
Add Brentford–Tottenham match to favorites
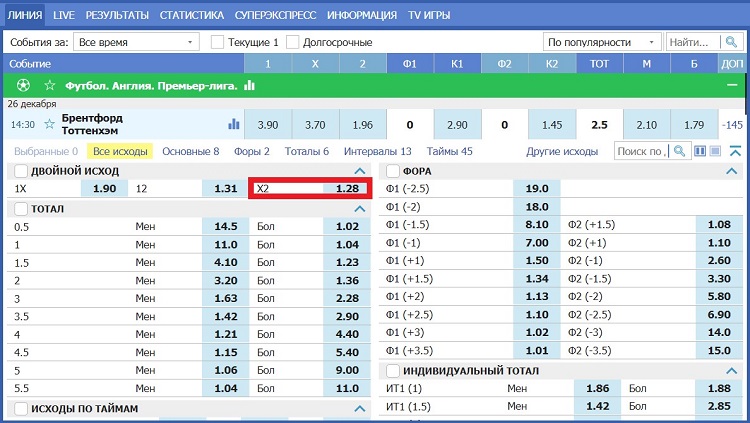pyautogui.click(x=49, y=125)
